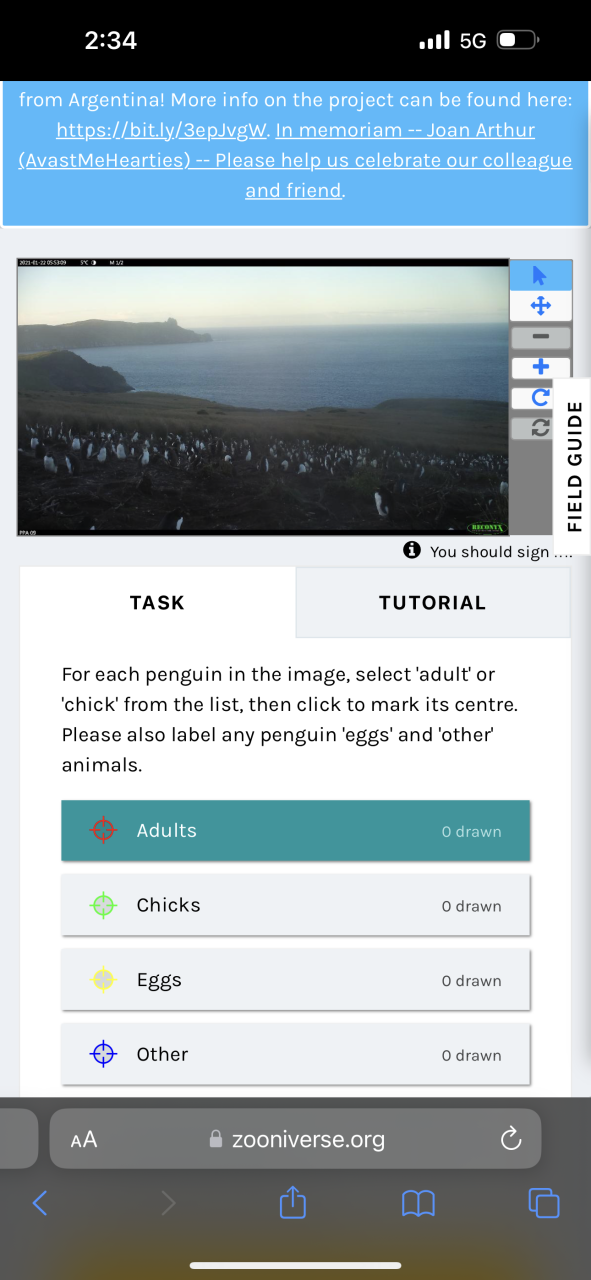The width and height of the screenshot is (591, 1280).
Task: Go back to the previous page
Action: [40, 1203]
